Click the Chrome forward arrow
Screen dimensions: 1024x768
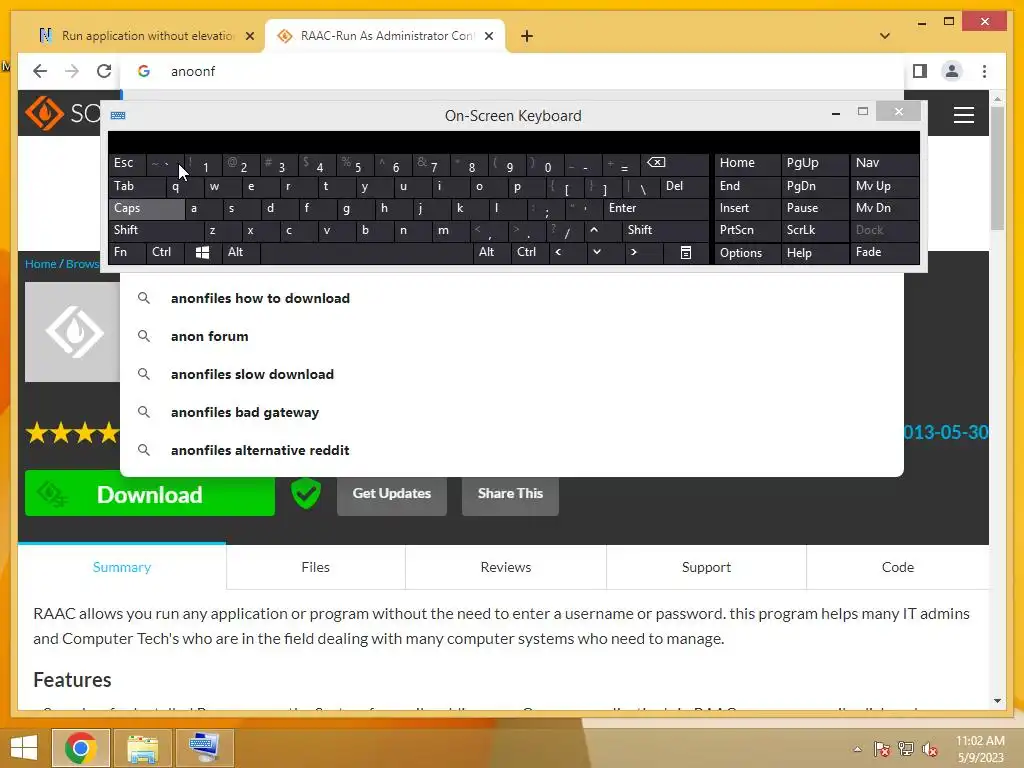(72, 71)
